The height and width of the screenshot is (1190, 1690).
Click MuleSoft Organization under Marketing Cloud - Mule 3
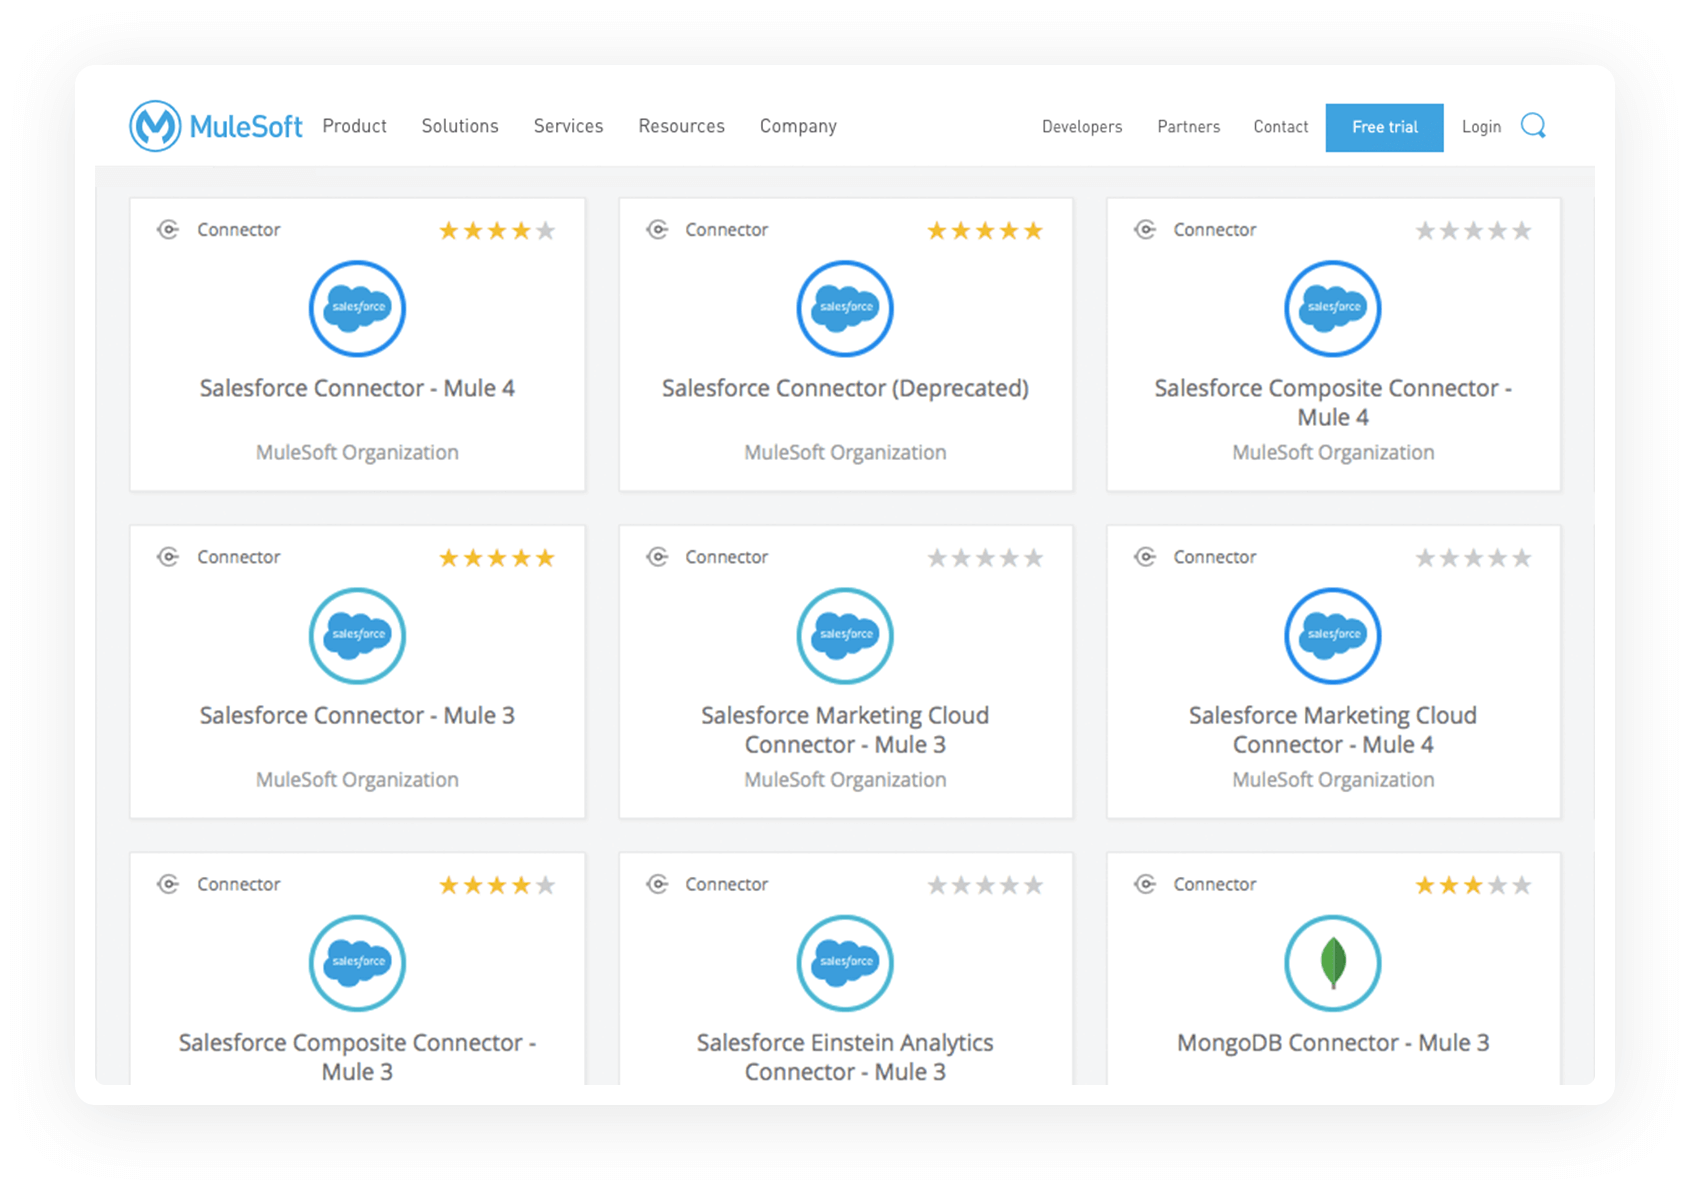pyautogui.click(x=845, y=779)
